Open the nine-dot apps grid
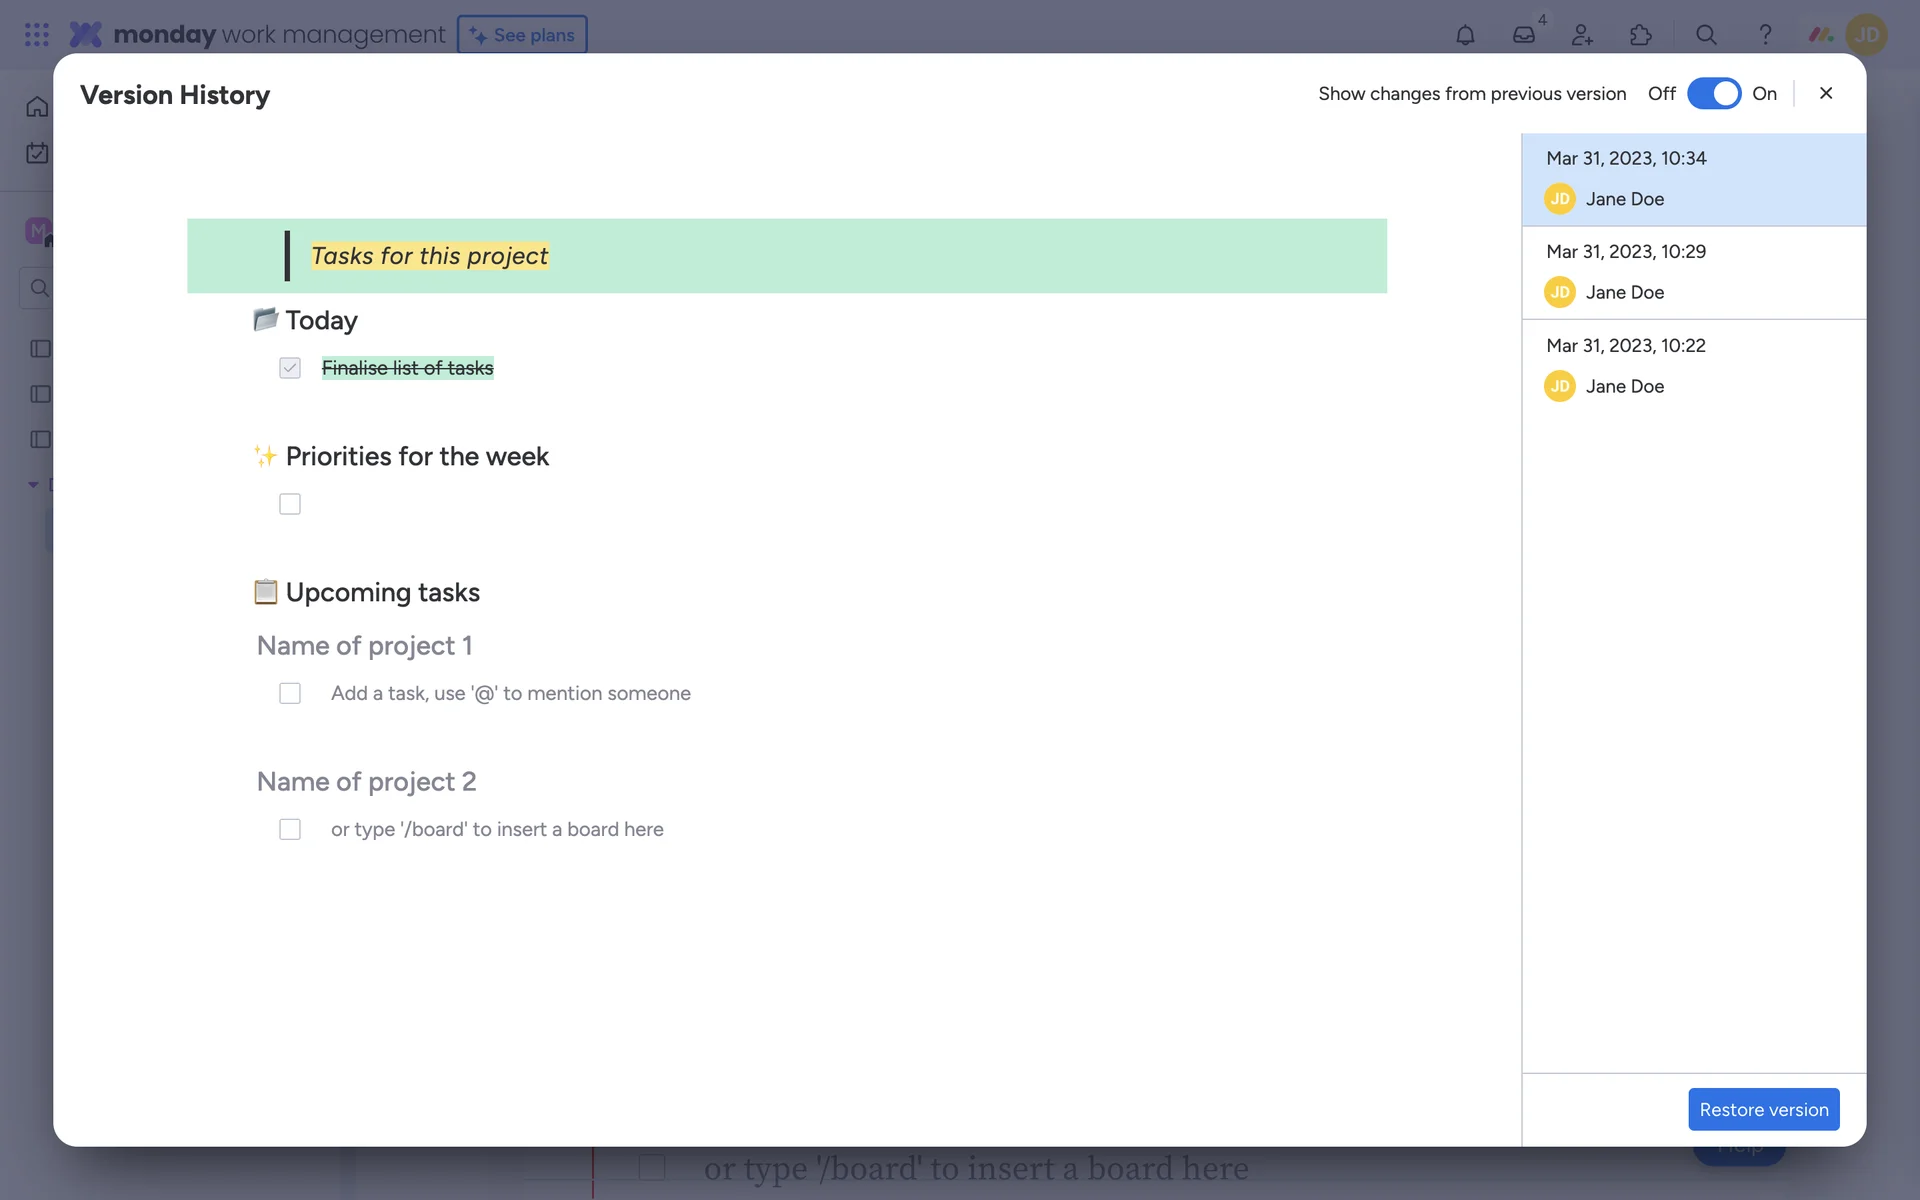Viewport: 1920px width, 1200px height. [x=37, y=35]
